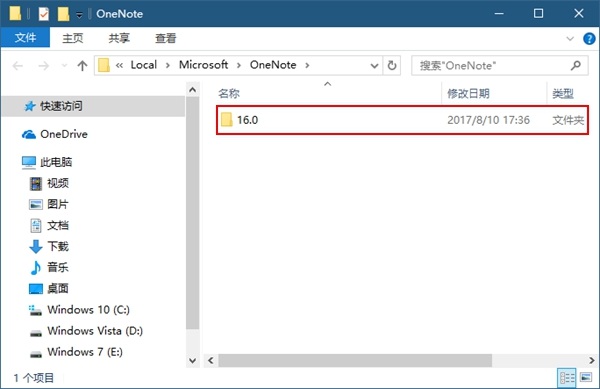The height and width of the screenshot is (389, 600).
Task: Switch to the 查看 ribbon tab
Action: (x=166, y=38)
